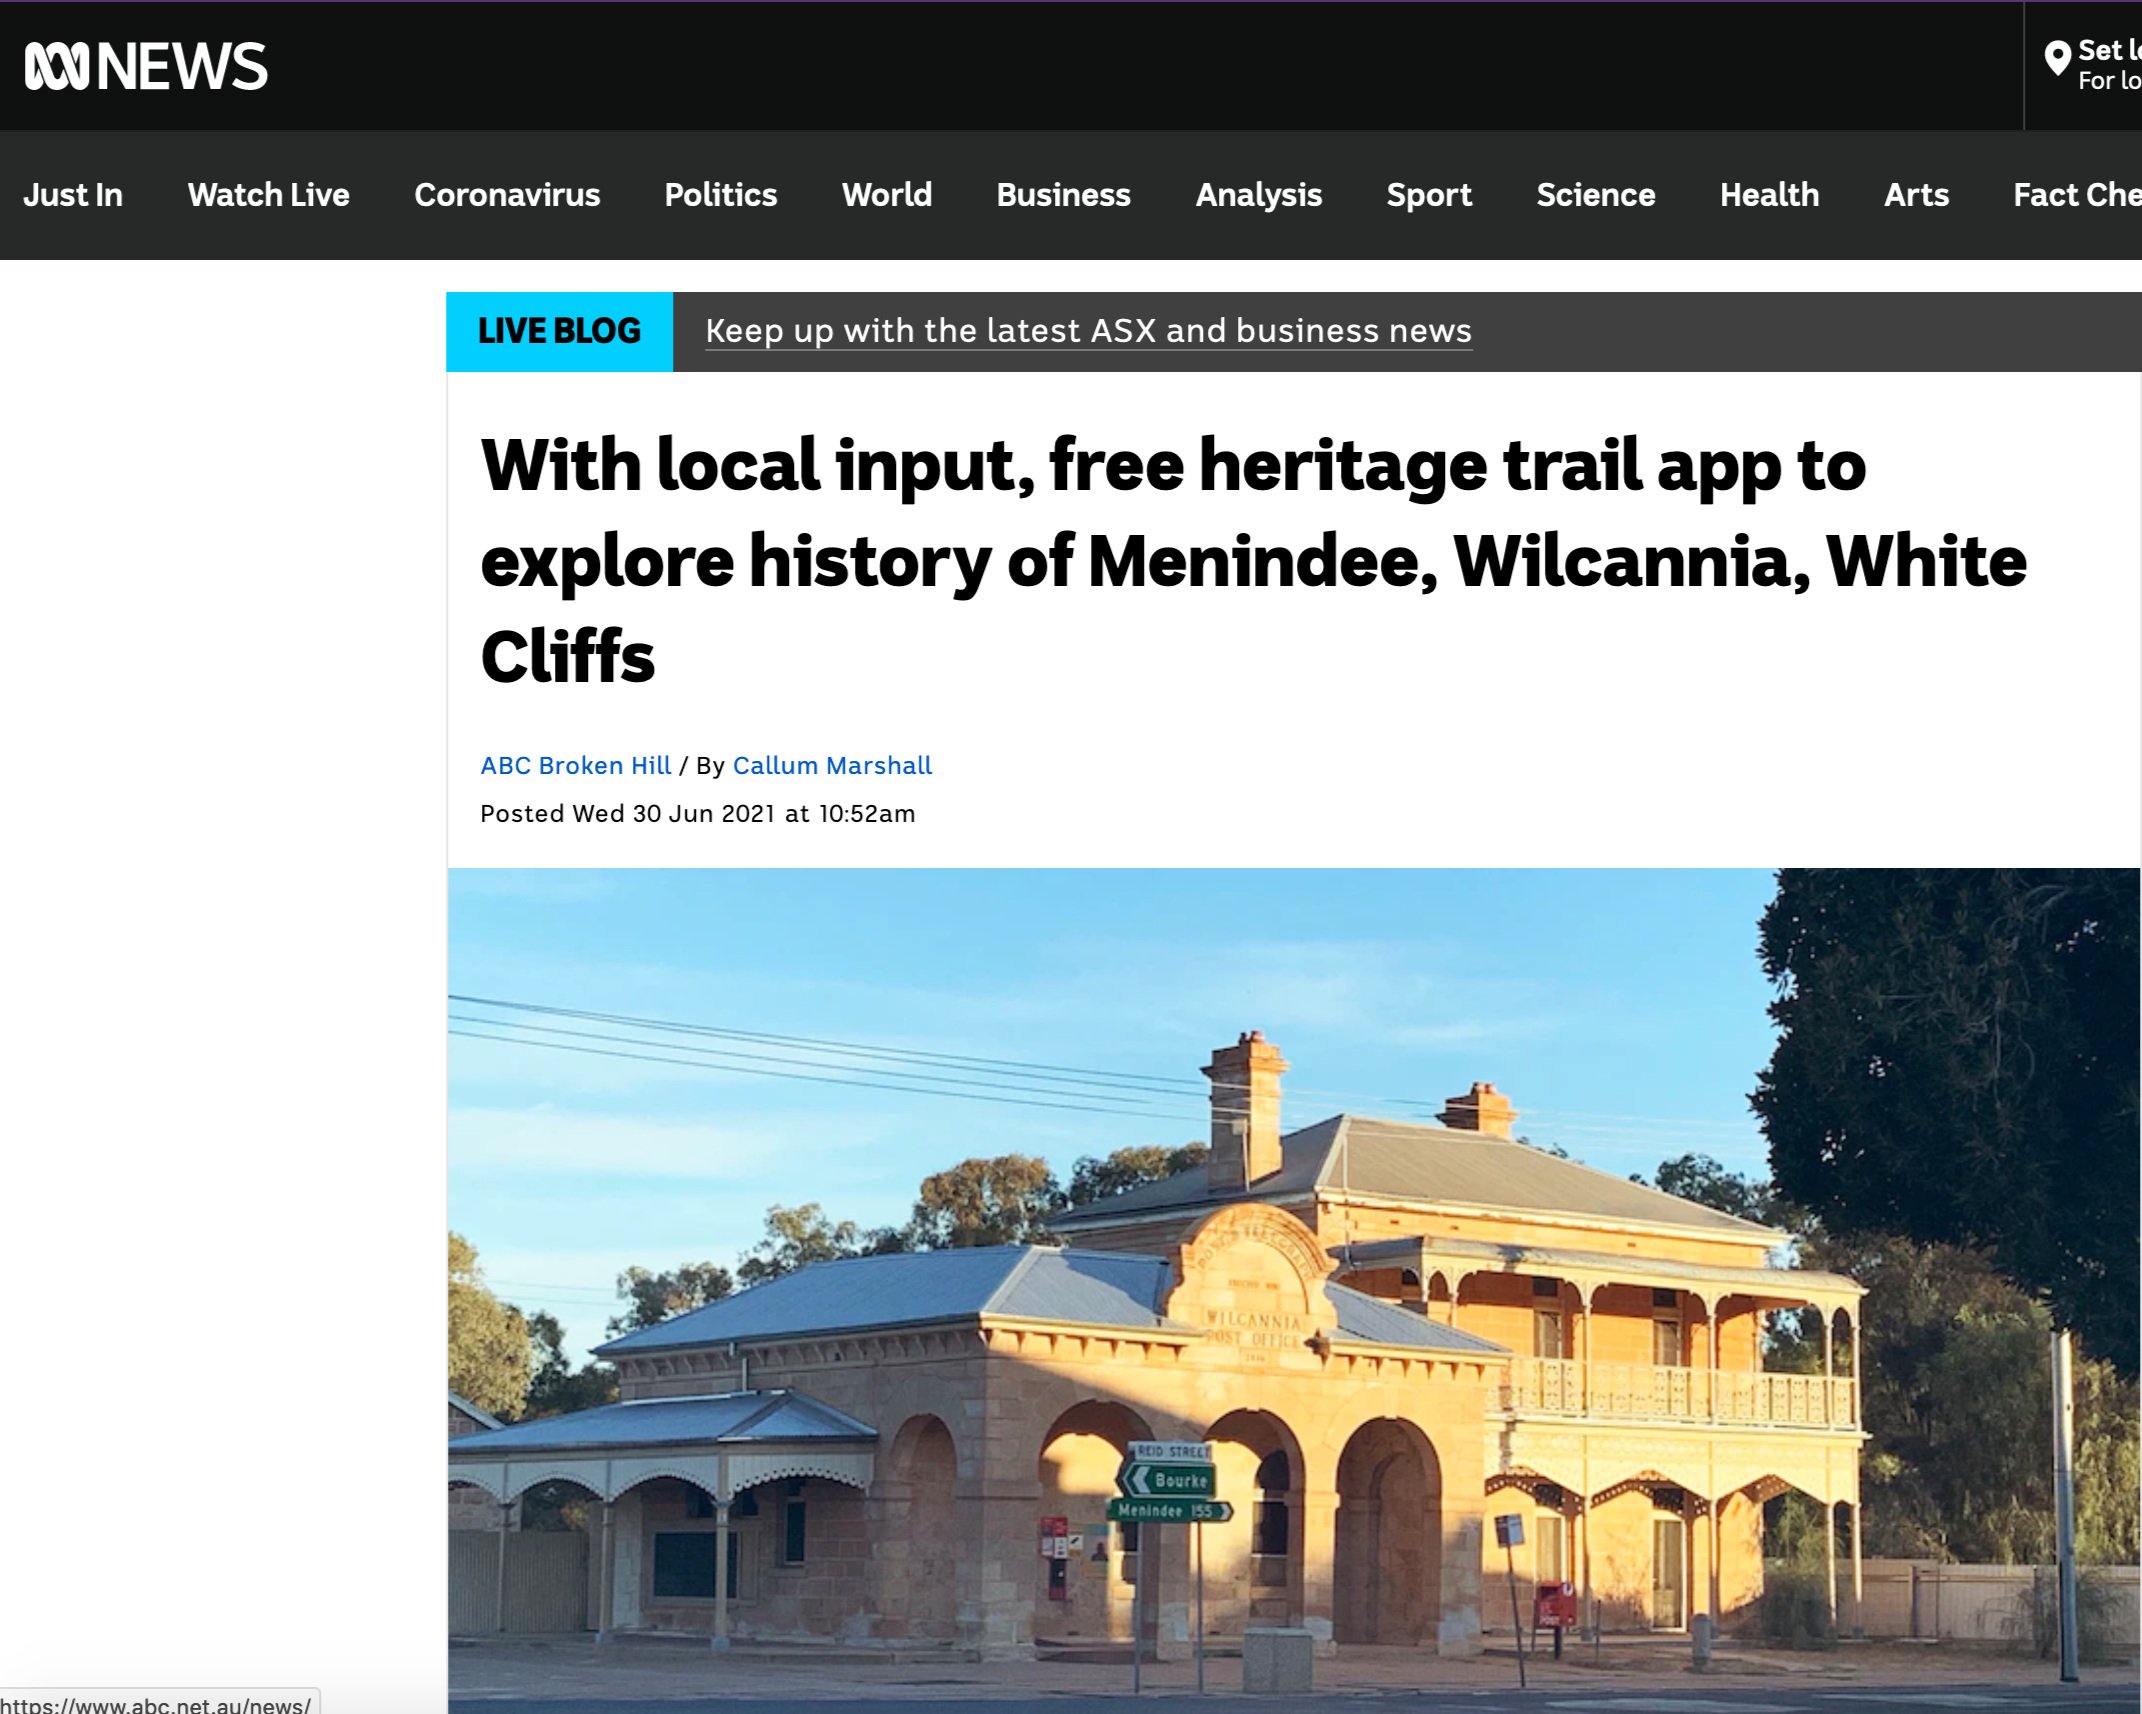Open the ABC Broken Hill link
Image resolution: width=2142 pixels, height=1714 pixels.
tap(576, 765)
